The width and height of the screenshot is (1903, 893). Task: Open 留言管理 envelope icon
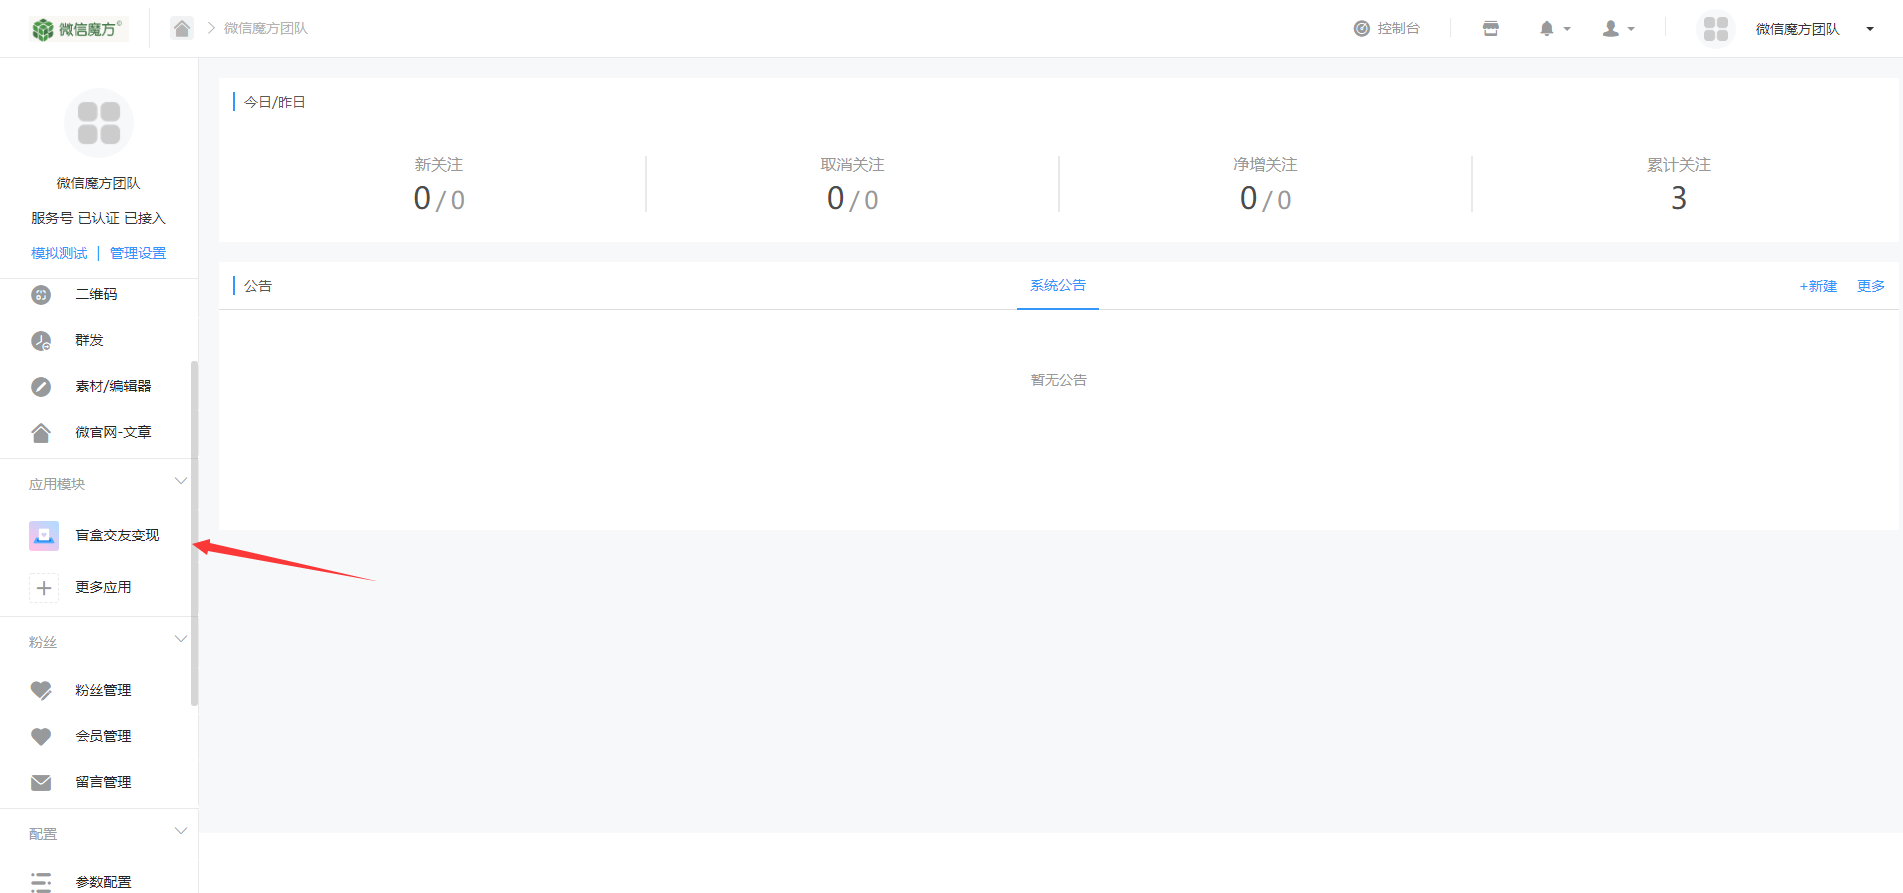[x=41, y=782]
